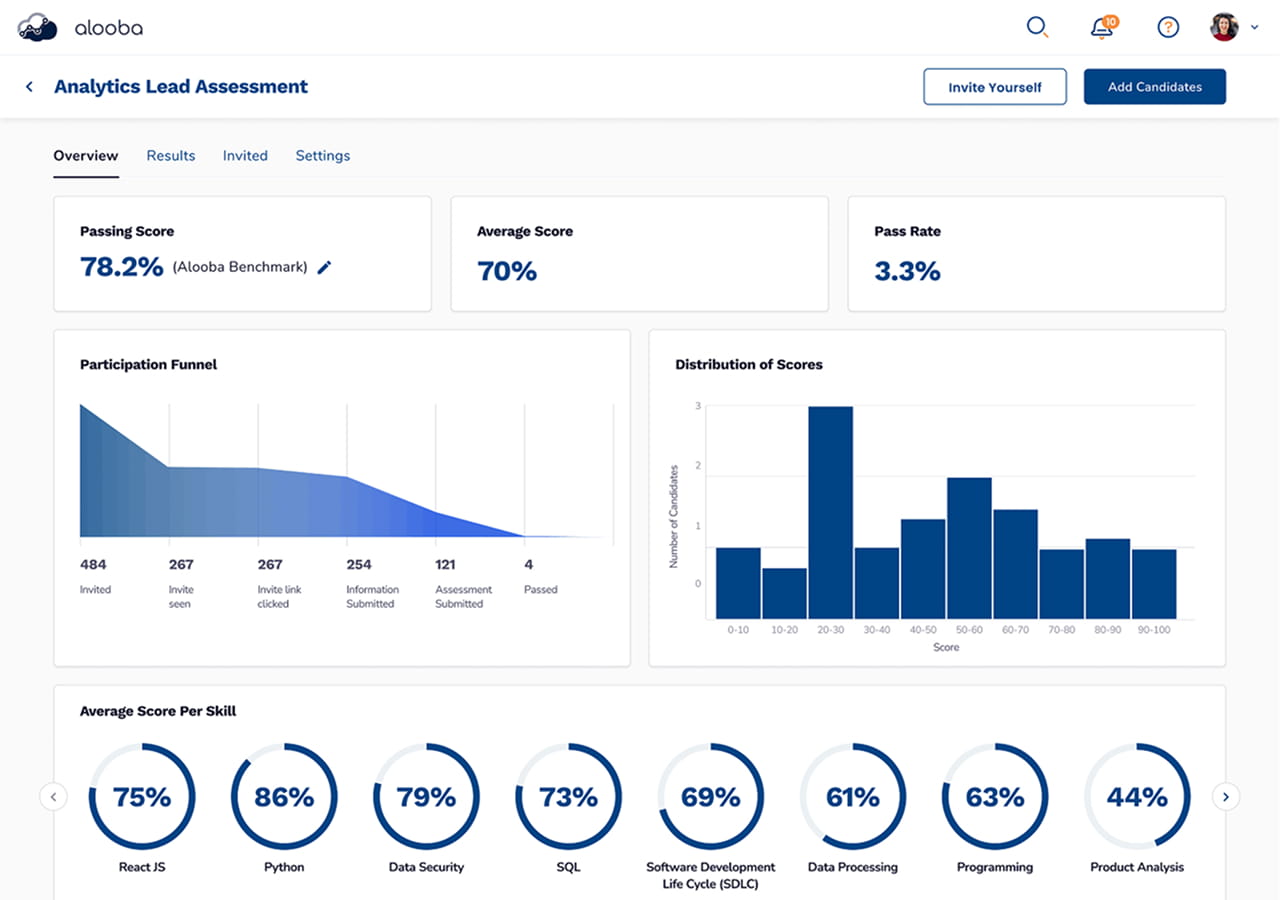The width and height of the screenshot is (1280, 900).
Task: Show next skills with right carousel arrow
Action: point(1226,797)
